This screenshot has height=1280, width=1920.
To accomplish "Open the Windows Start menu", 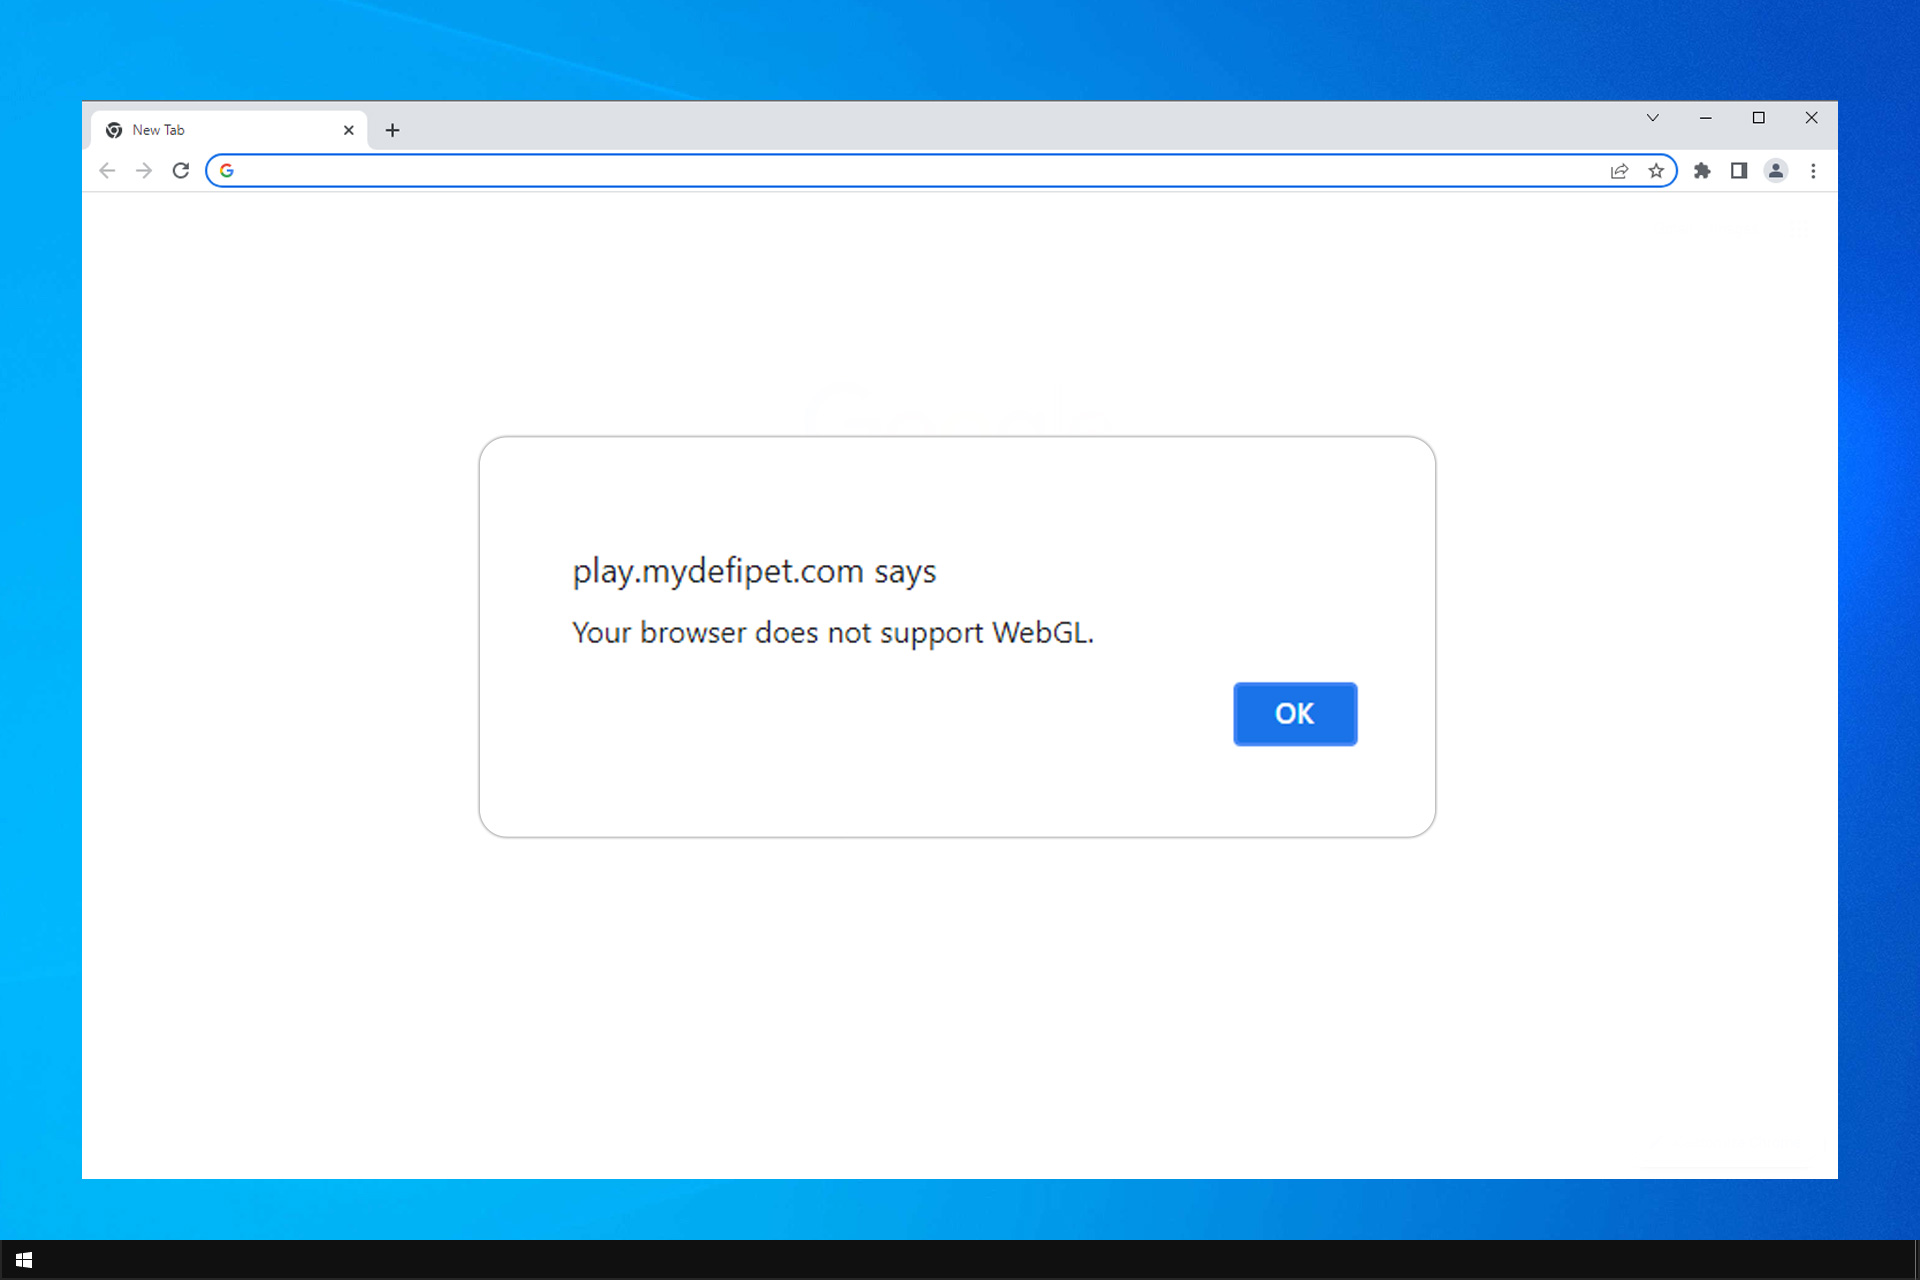I will coord(24,1260).
